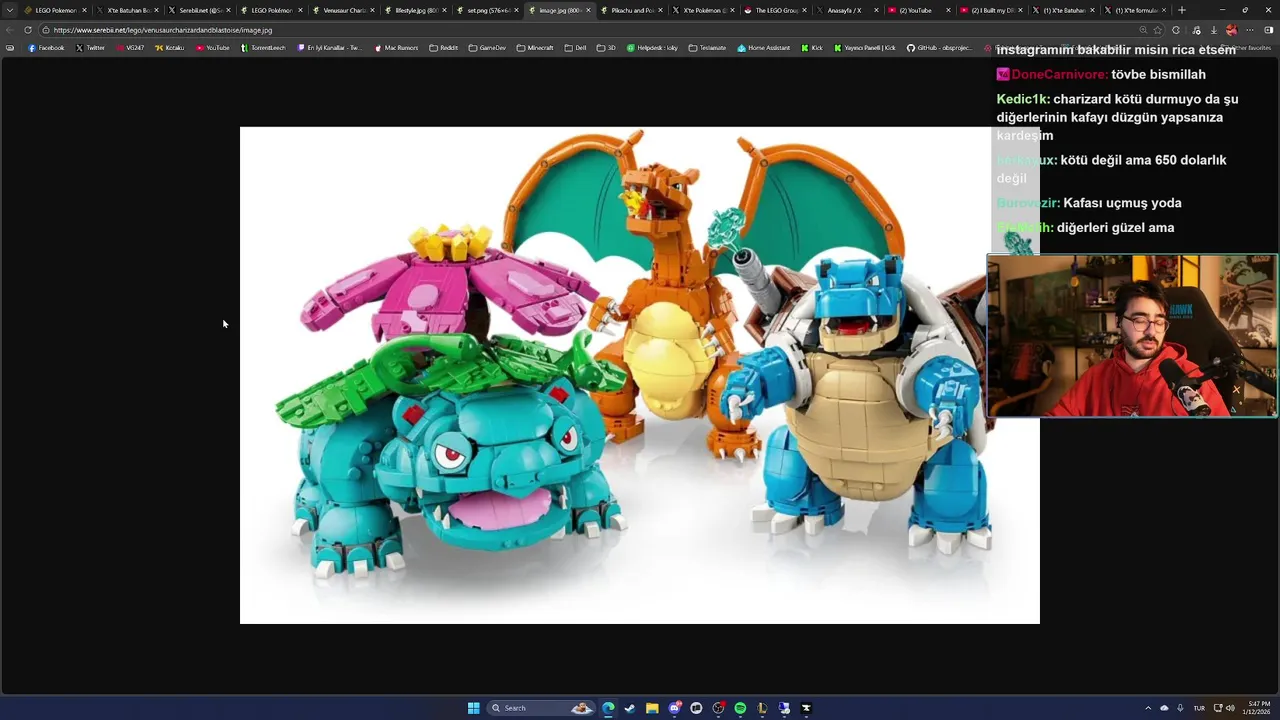Open File Explorer from the taskbar
Image resolution: width=1280 pixels, height=720 pixels.
(652, 708)
